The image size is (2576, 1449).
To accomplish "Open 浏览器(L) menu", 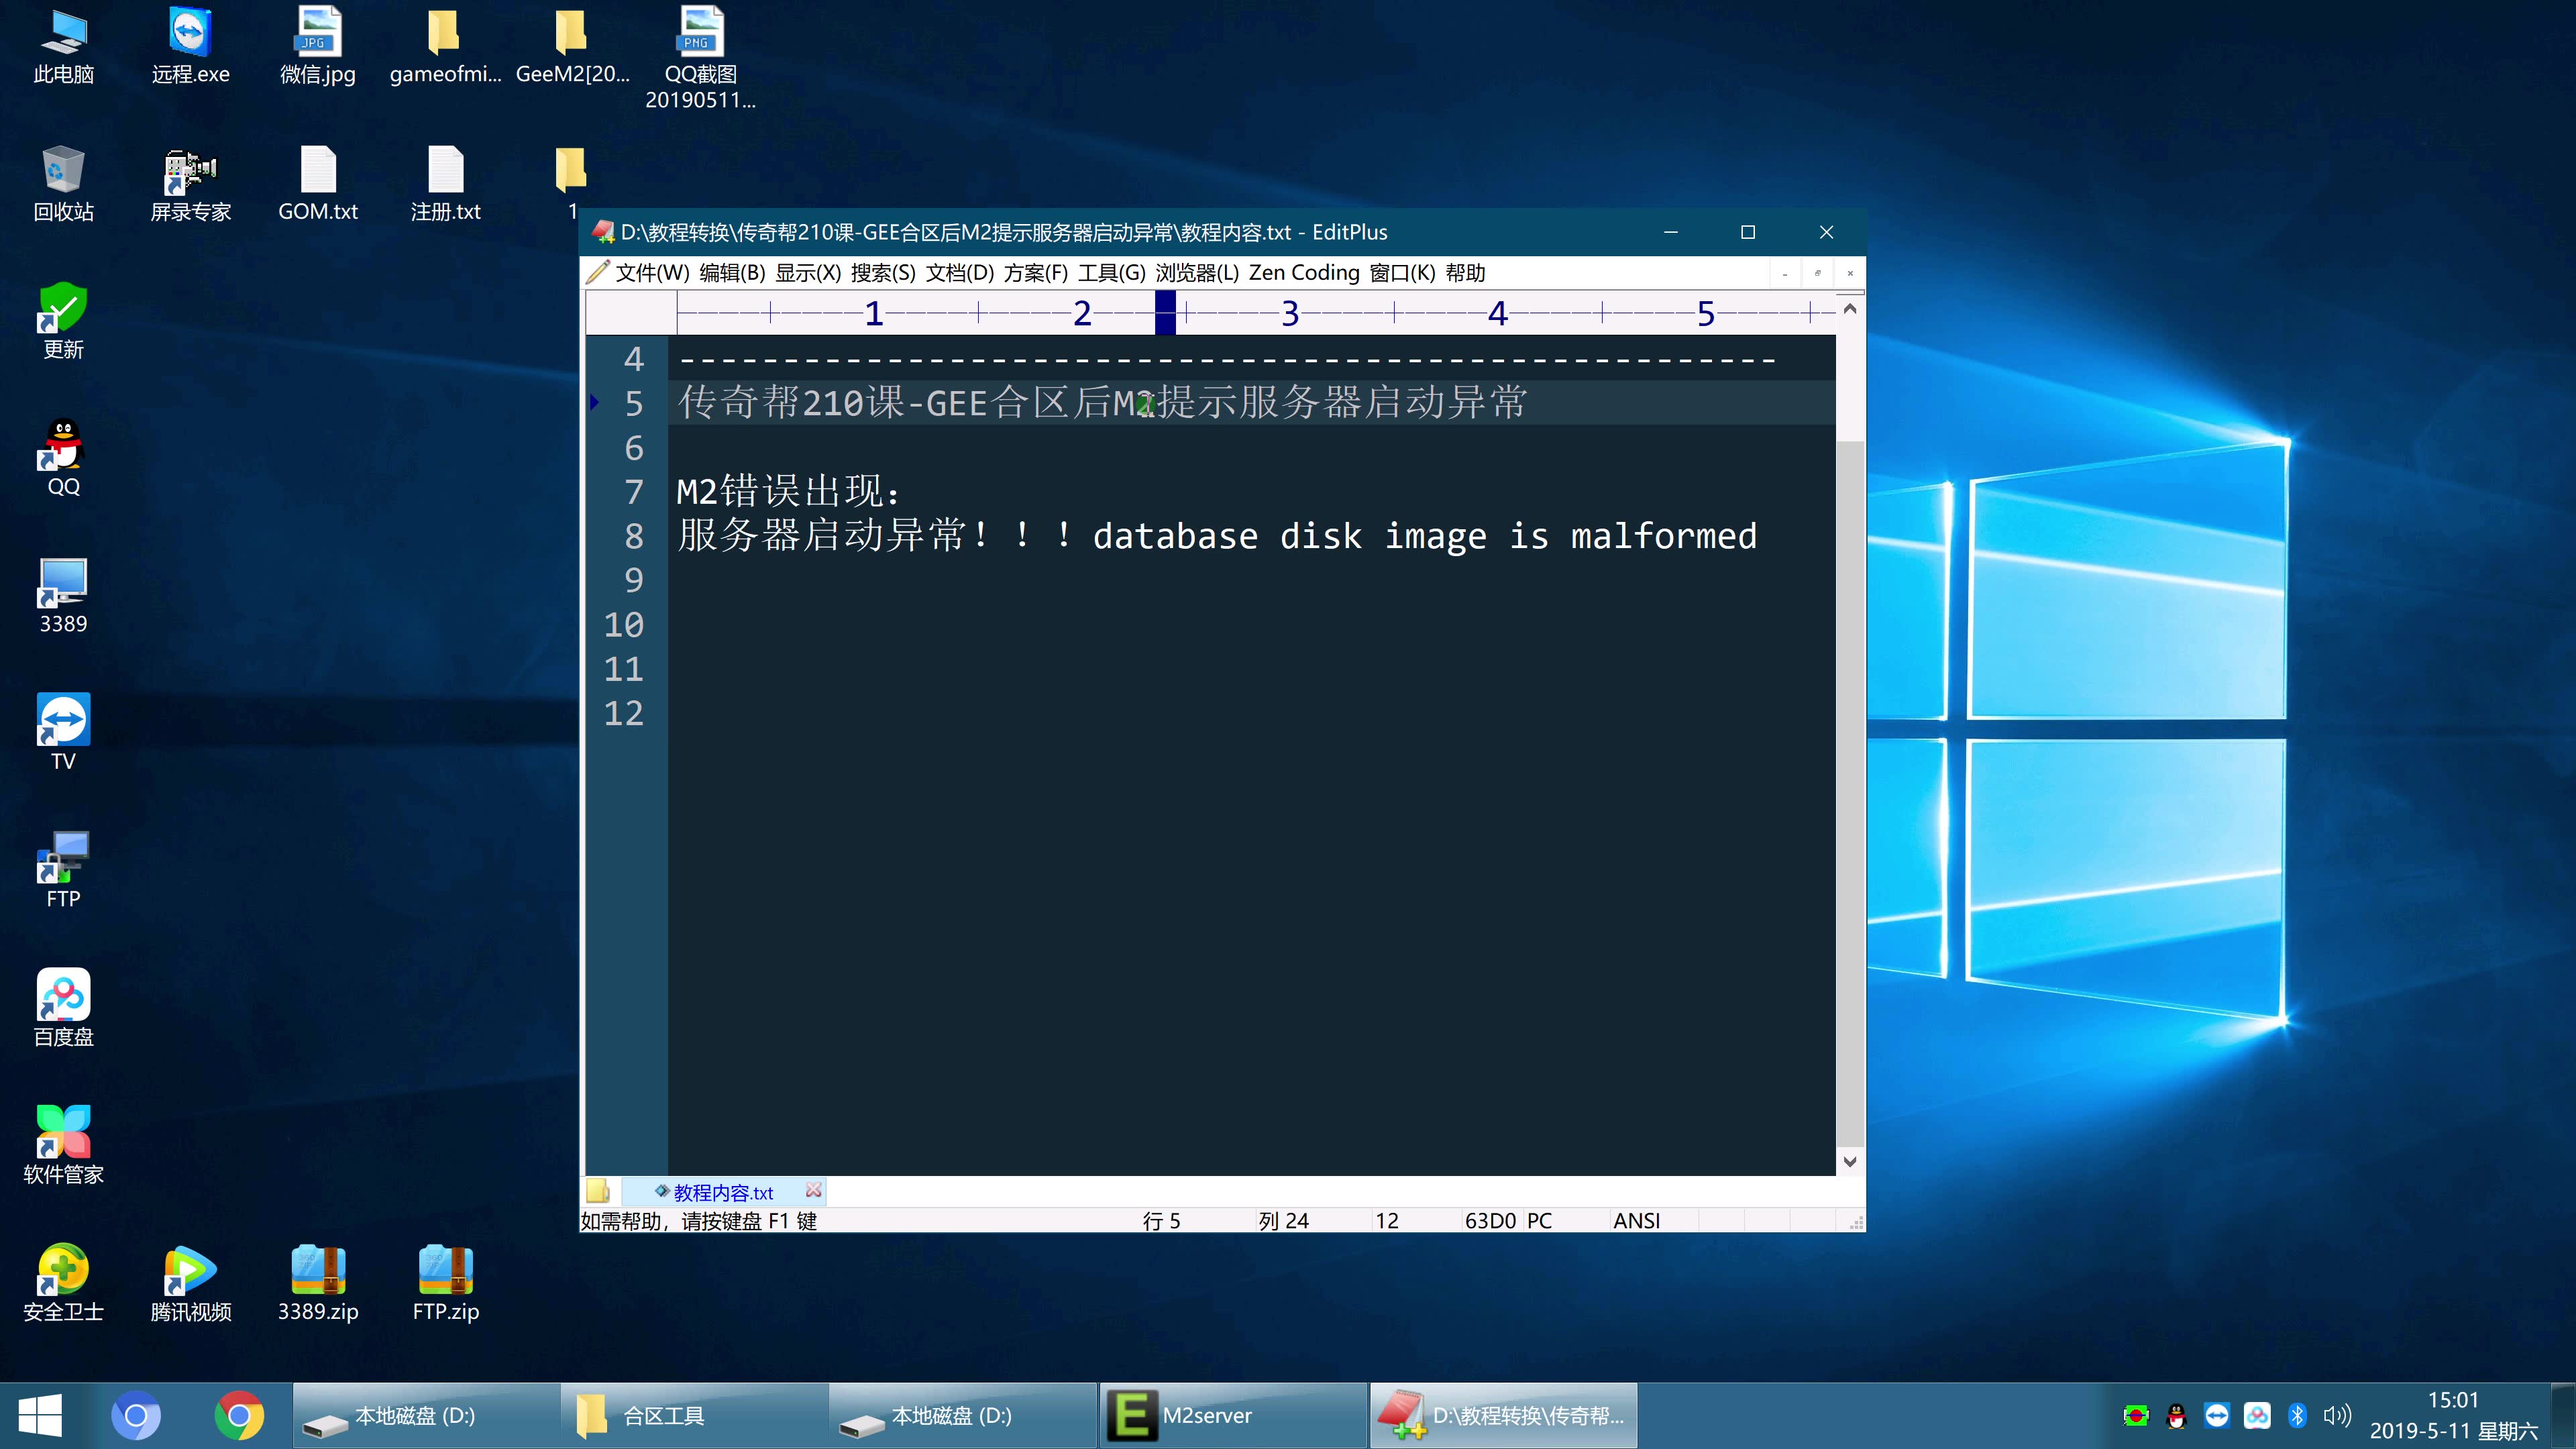I will pos(1197,273).
